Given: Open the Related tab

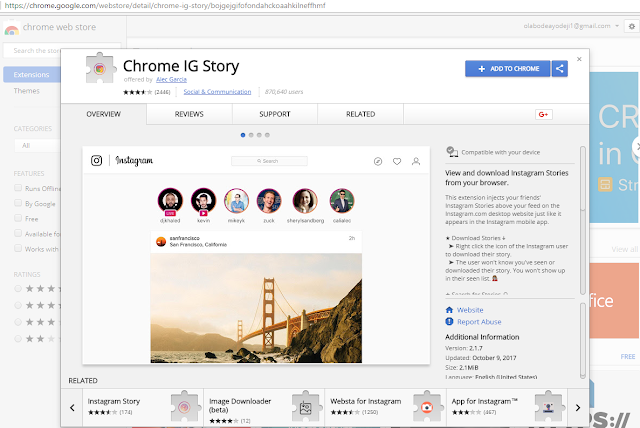Looking at the screenshot, I should tap(360, 114).
